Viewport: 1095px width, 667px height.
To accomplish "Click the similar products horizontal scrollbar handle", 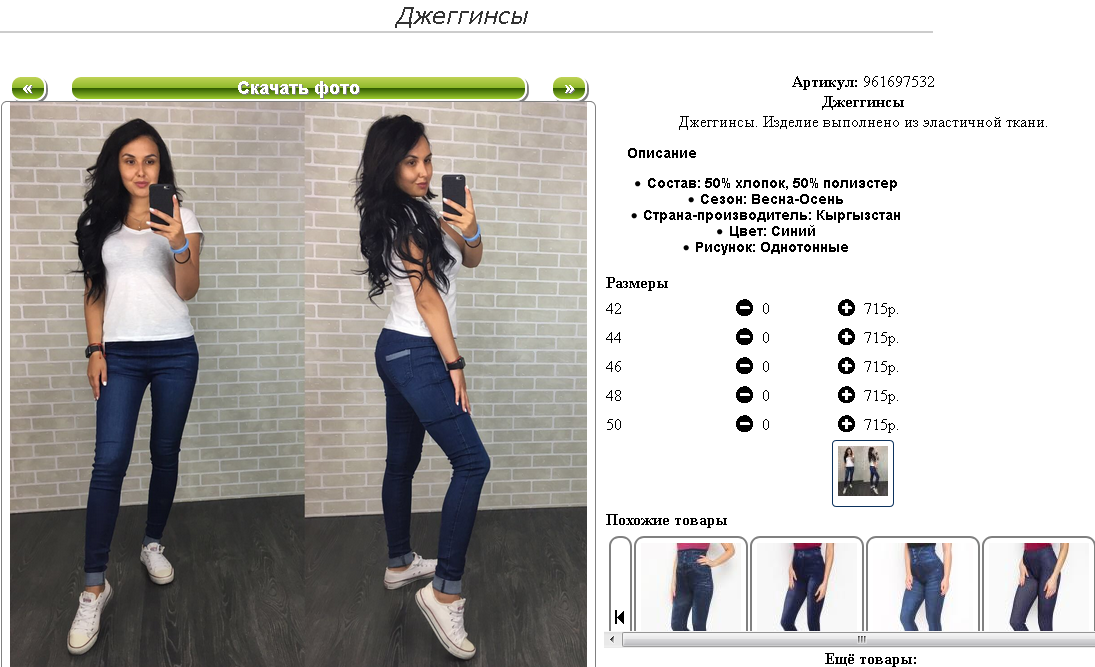I will click(861, 639).
